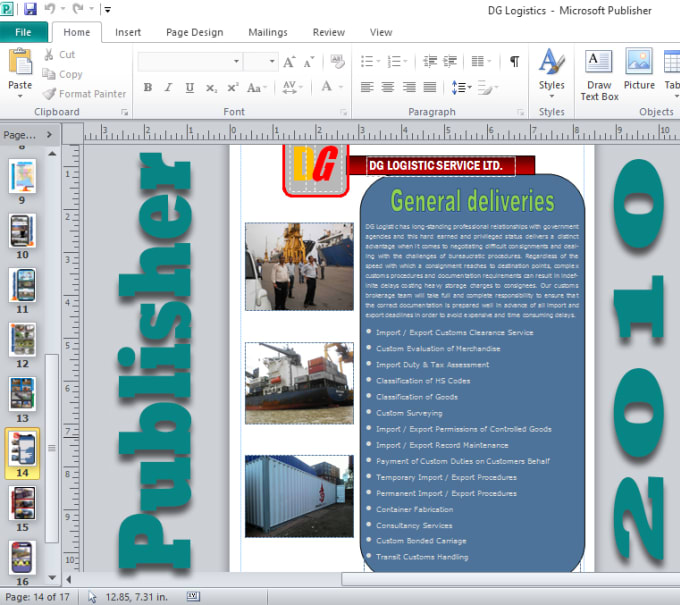Image resolution: width=680 pixels, height=605 pixels.
Task: Click Justify text alignment icon
Action: (430, 88)
